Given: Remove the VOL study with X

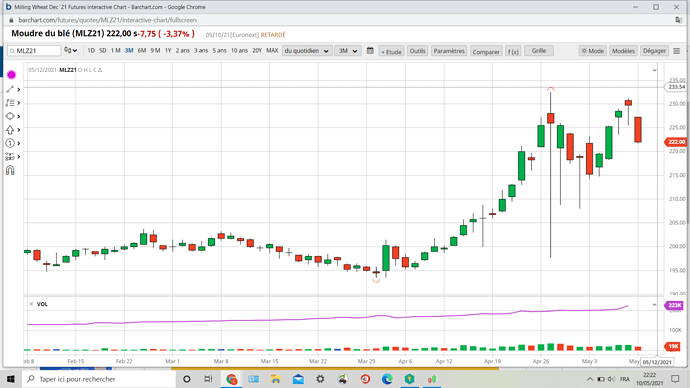Looking at the screenshot, I should tap(31, 304).
